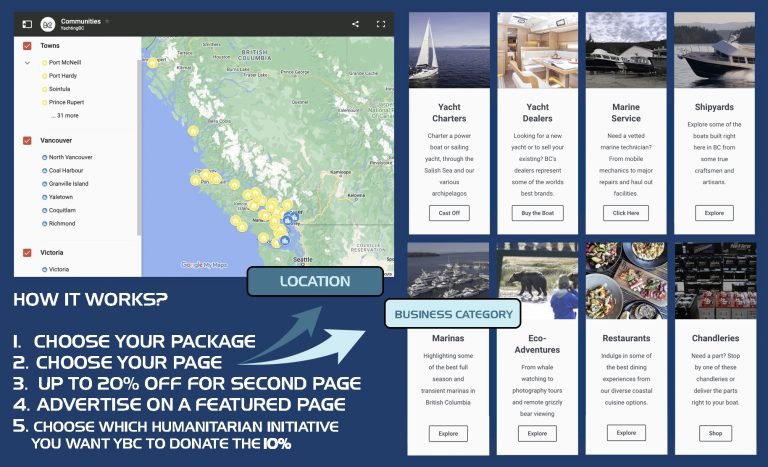Select the Port McNeill yellow marker icon
Viewport: 768px width, 467px height.
pos(44,62)
